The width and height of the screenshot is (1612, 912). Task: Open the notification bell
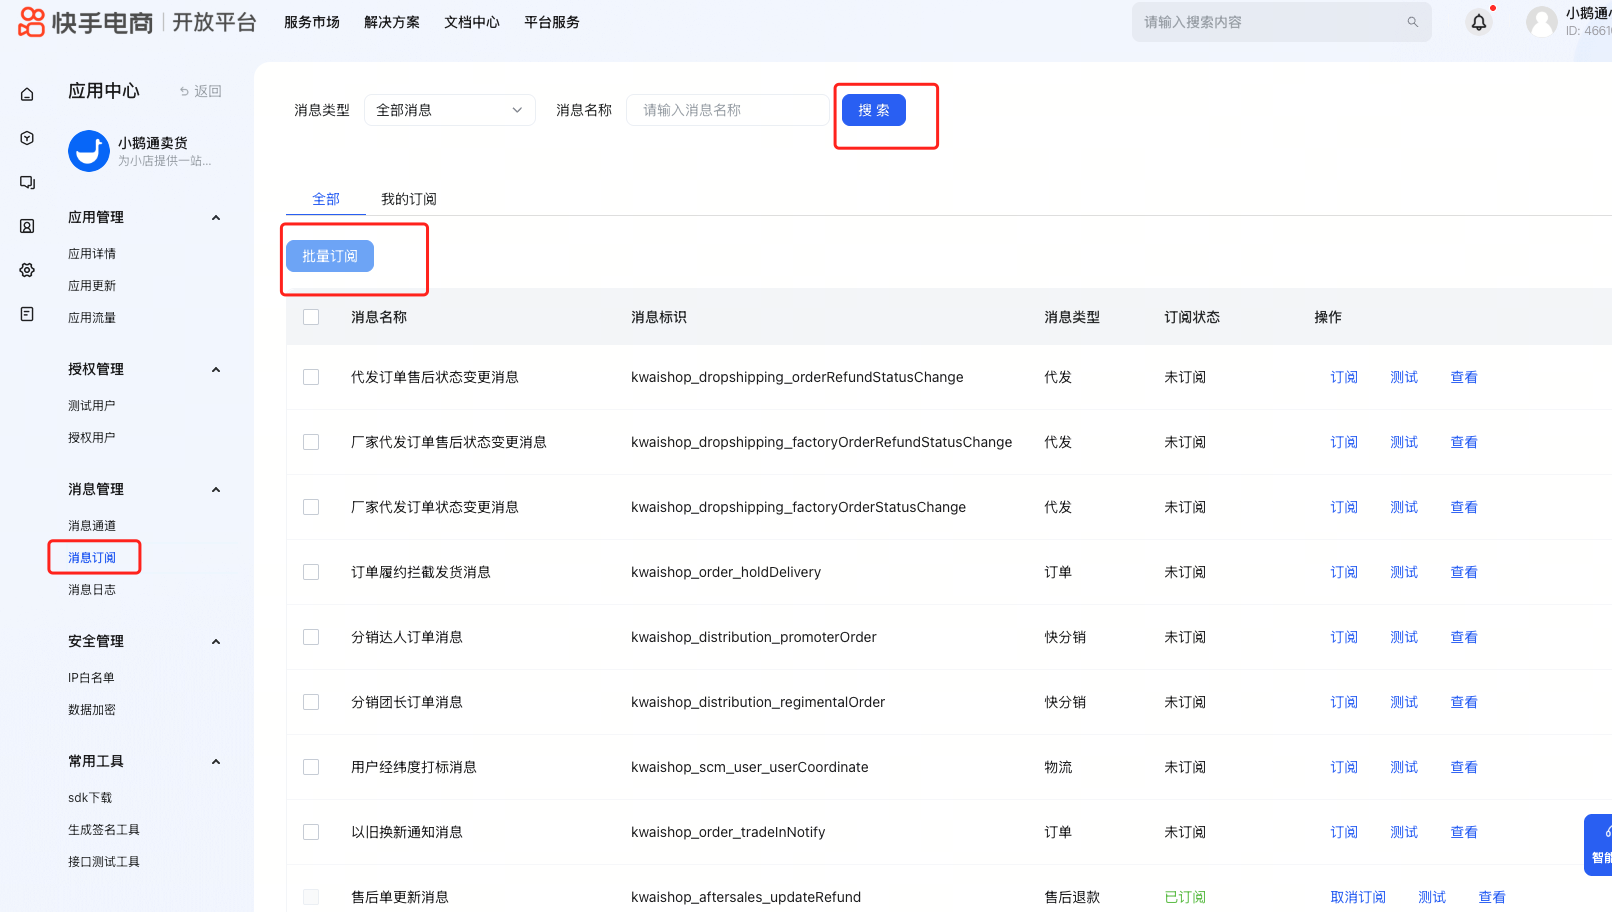(1479, 22)
